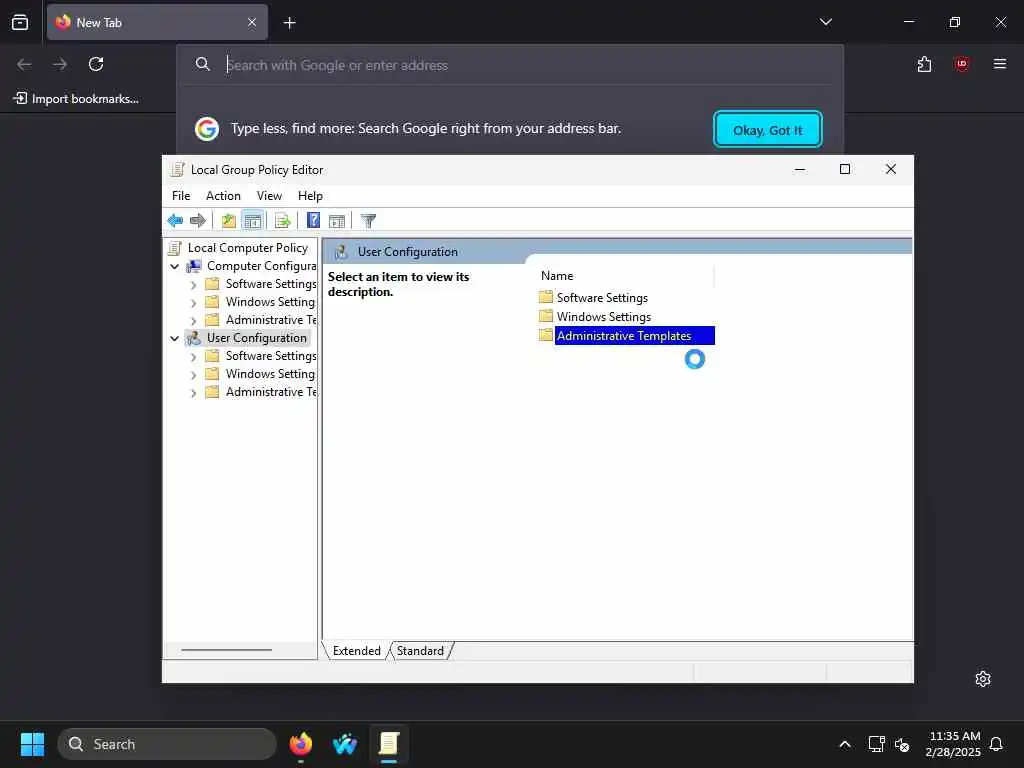
Task: Open the blue W app on taskbar
Action: 345,744
